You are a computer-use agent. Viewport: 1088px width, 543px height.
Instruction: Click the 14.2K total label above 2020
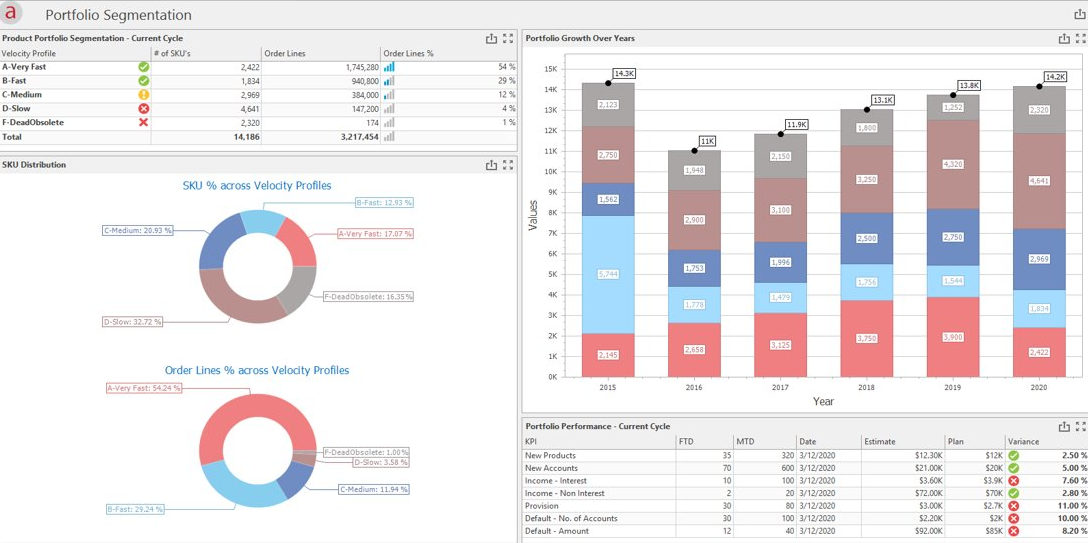click(1055, 77)
